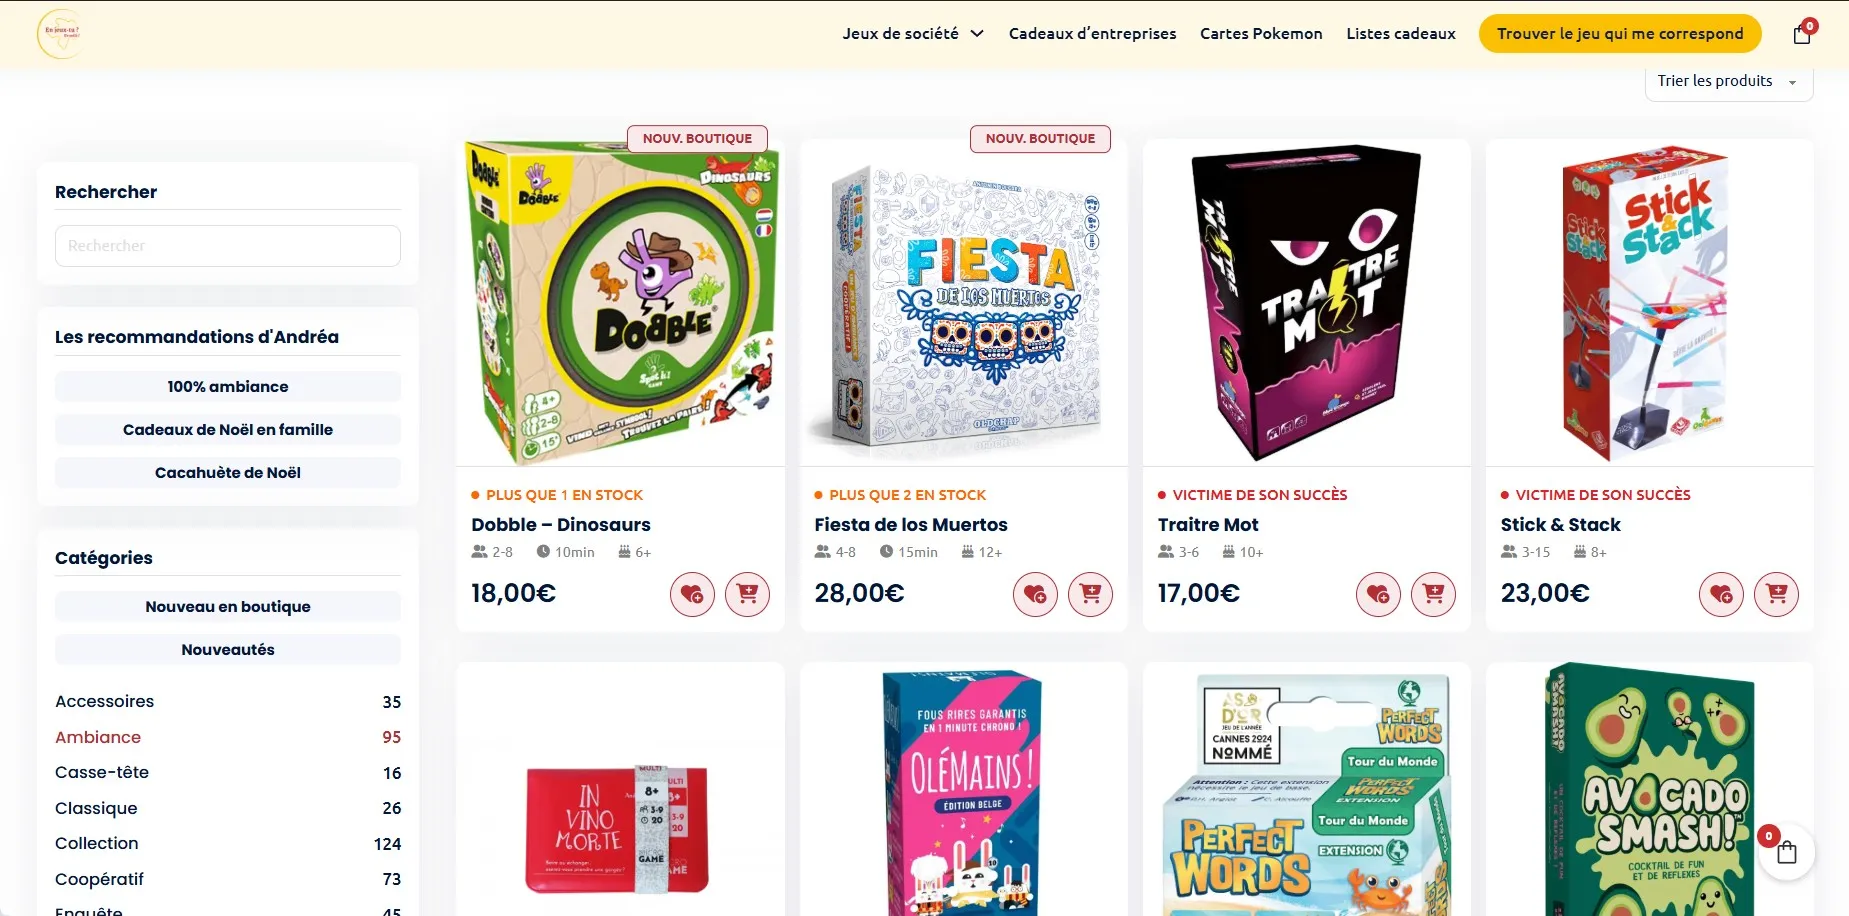Select the 100% ambiance recommendation
1849x916 pixels.
pyautogui.click(x=228, y=387)
